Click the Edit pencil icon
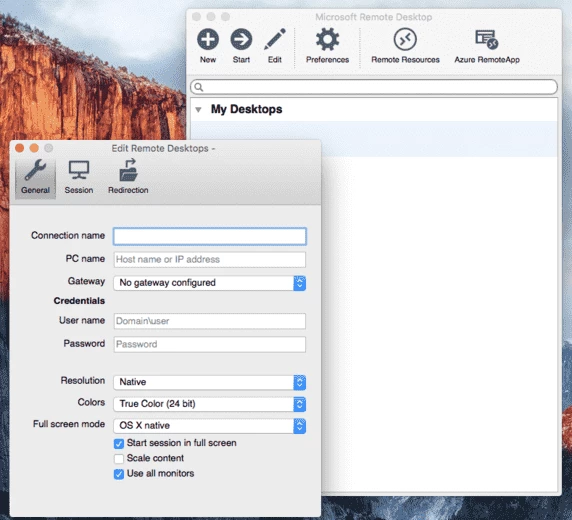 click(274, 39)
